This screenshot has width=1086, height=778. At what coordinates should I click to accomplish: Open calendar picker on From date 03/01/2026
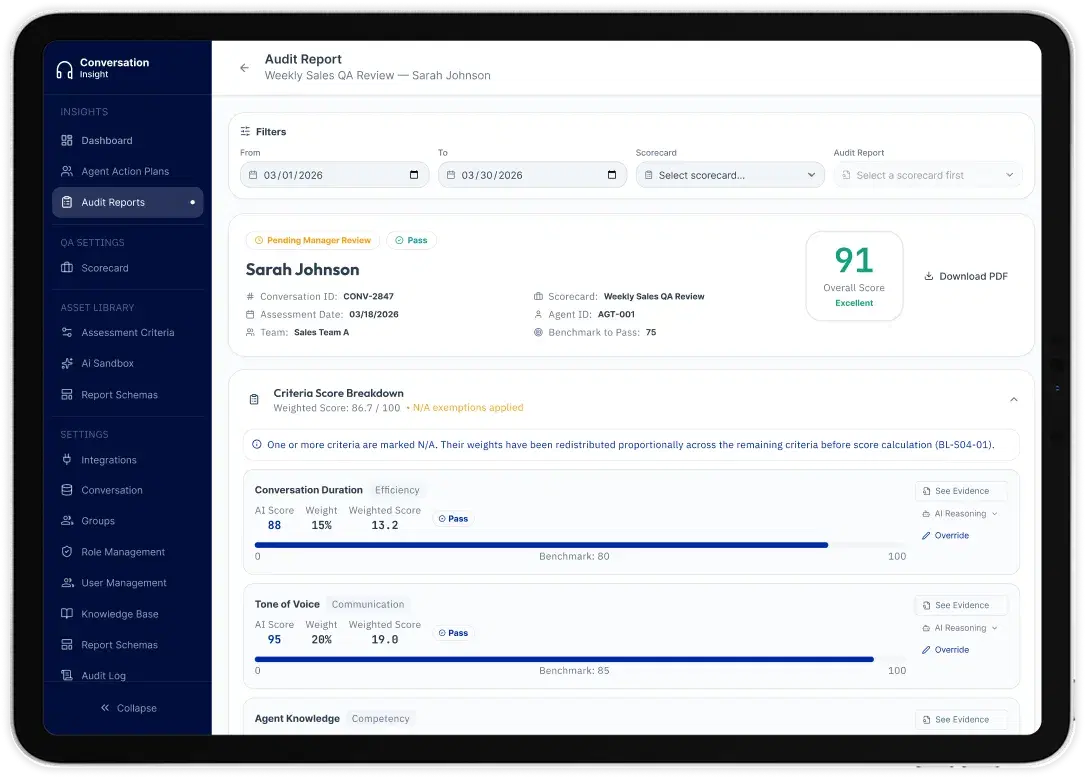tap(413, 175)
